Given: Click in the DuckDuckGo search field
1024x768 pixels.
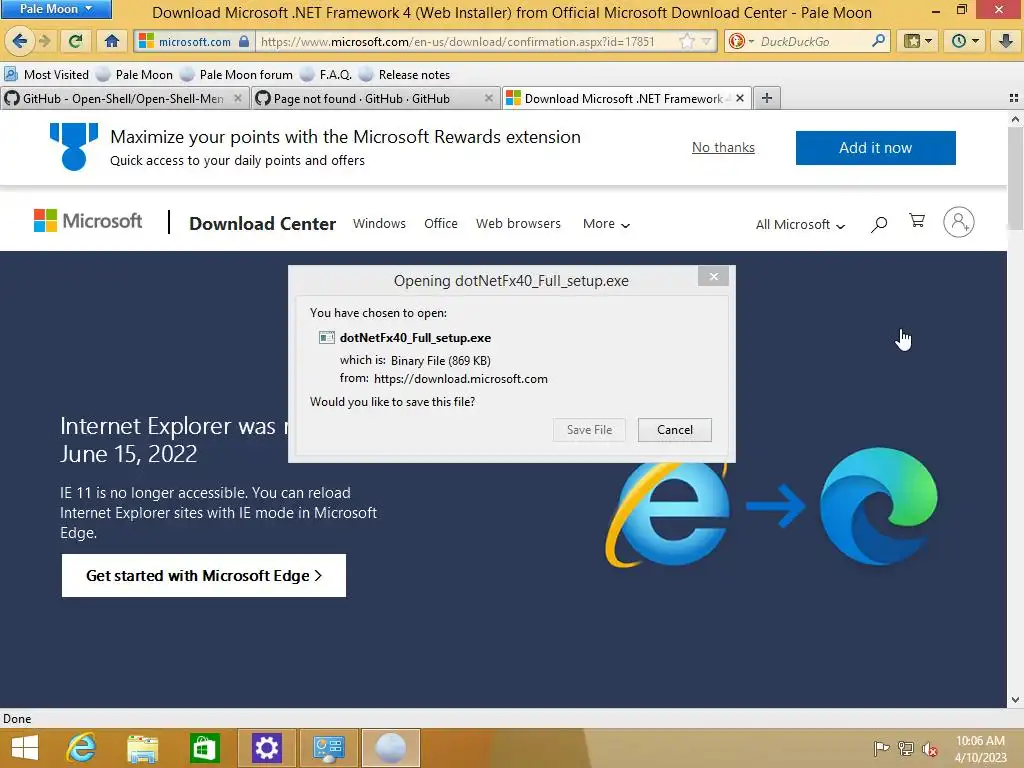Looking at the screenshot, I should pyautogui.click(x=813, y=41).
